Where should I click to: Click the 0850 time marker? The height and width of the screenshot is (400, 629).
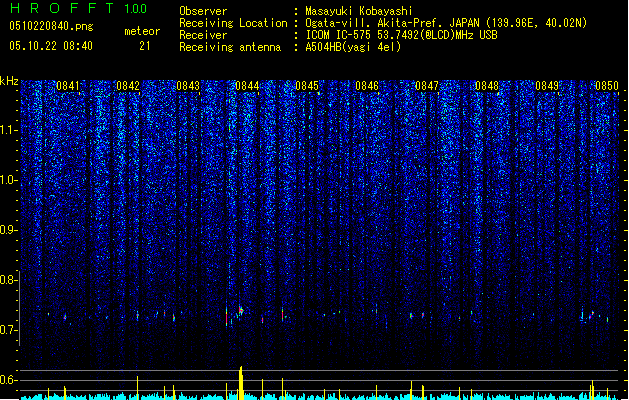click(x=607, y=86)
